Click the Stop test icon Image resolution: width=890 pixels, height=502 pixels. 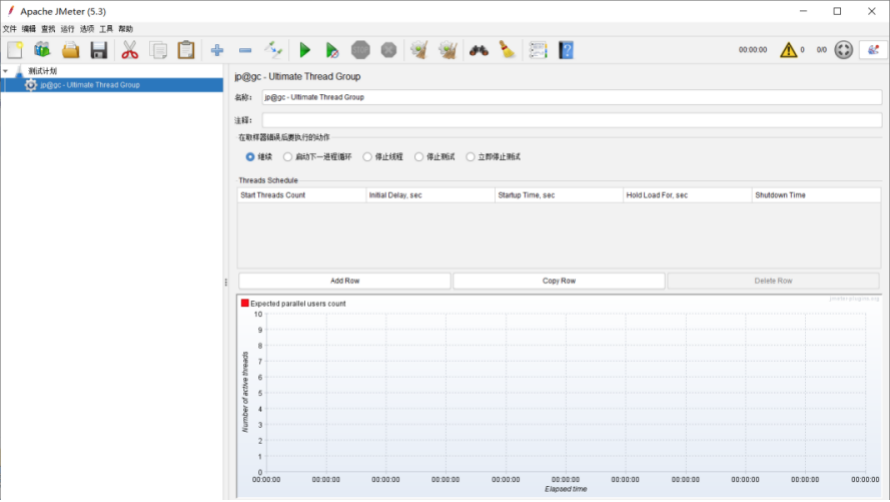pos(360,50)
